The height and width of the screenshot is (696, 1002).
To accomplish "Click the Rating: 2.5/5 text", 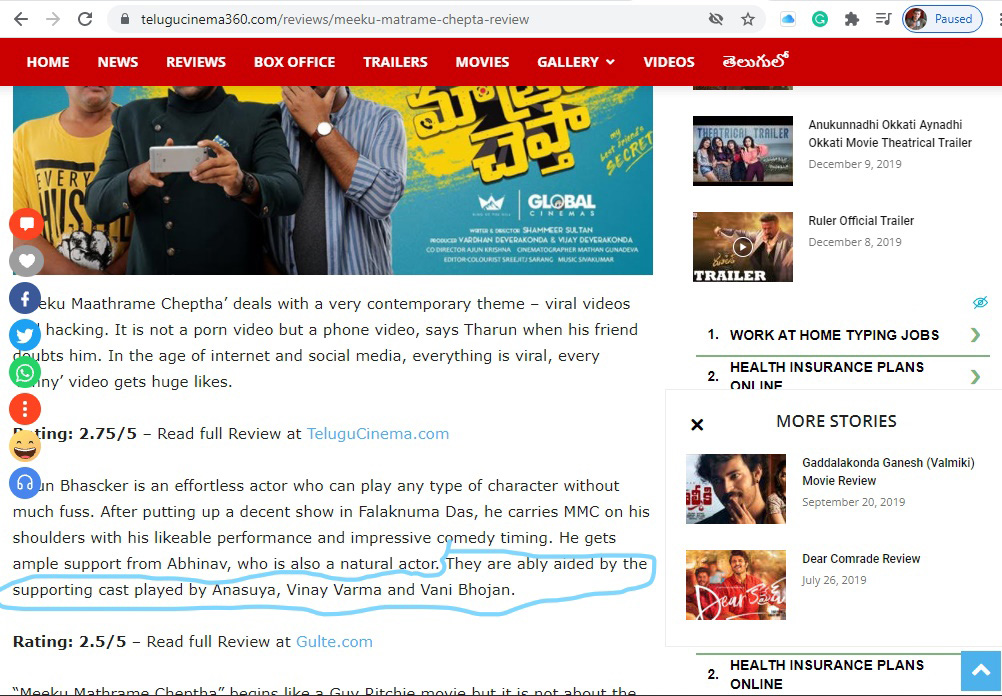I will point(70,642).
